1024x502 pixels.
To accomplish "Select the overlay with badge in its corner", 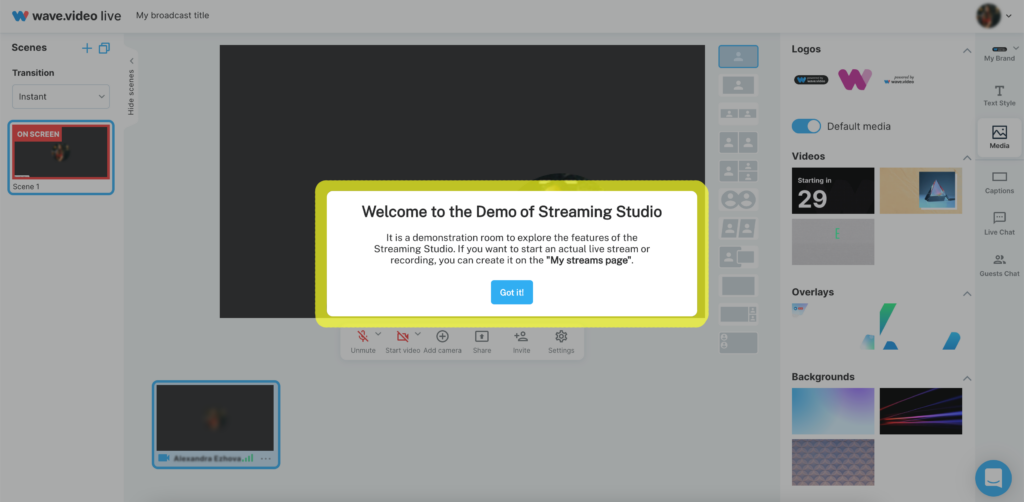I will [833, 326].
